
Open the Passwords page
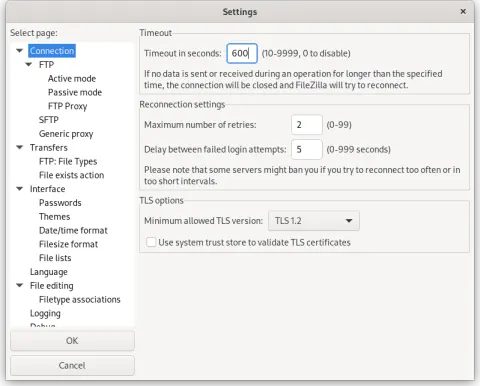[x=60, y=203]
